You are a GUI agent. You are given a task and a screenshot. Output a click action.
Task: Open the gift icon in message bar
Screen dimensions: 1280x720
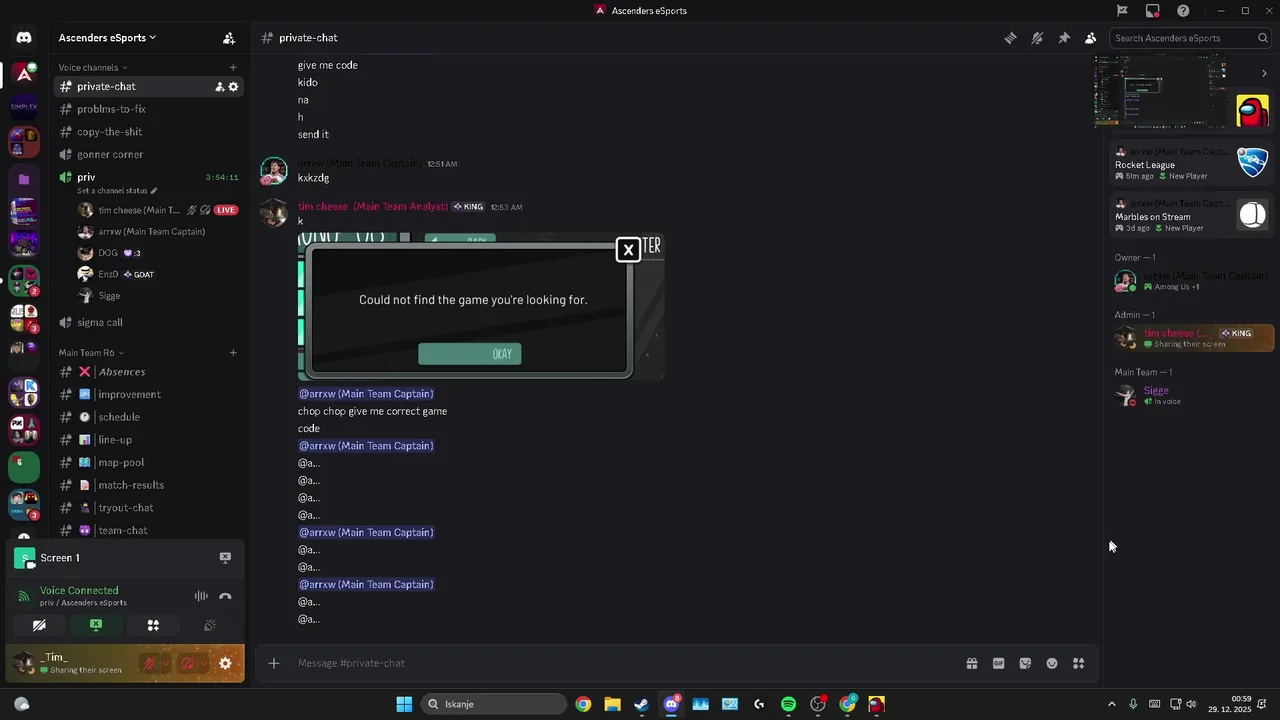971,663
